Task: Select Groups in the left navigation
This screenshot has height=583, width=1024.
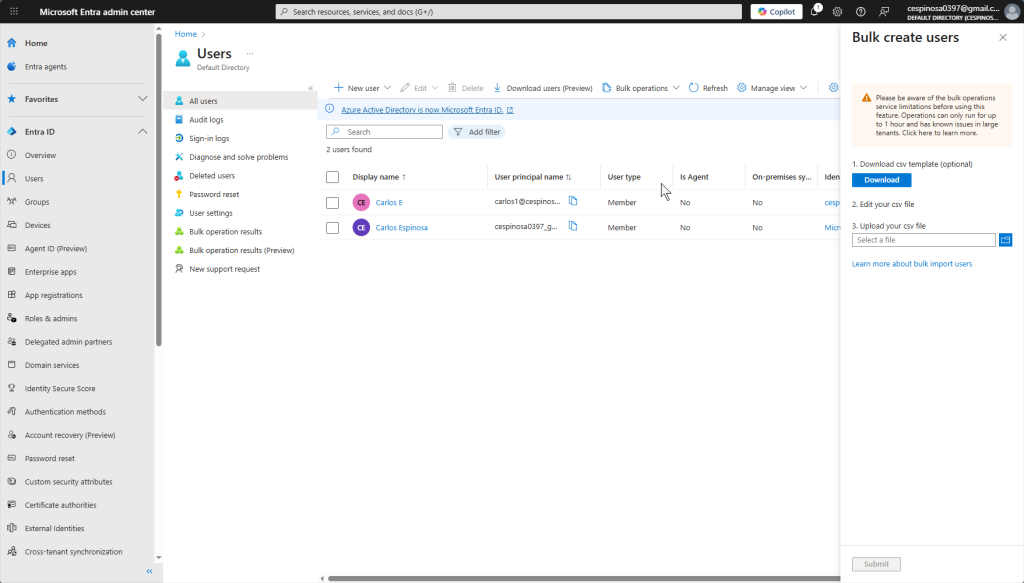Action: click(37, 202)
